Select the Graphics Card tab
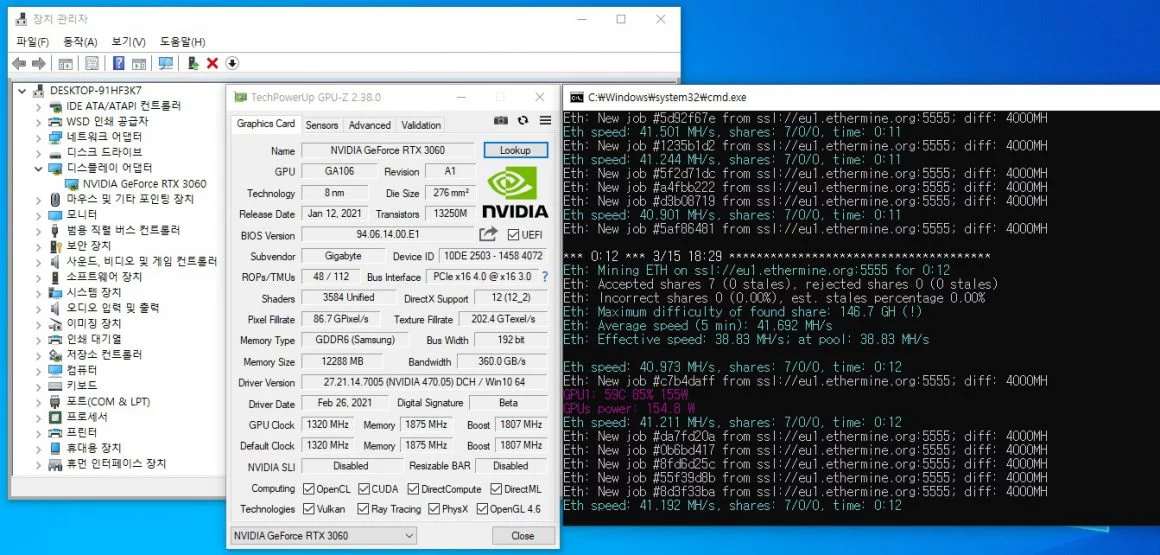The height and width of the screenshot is (555, 1160). [x=266, y=124]
